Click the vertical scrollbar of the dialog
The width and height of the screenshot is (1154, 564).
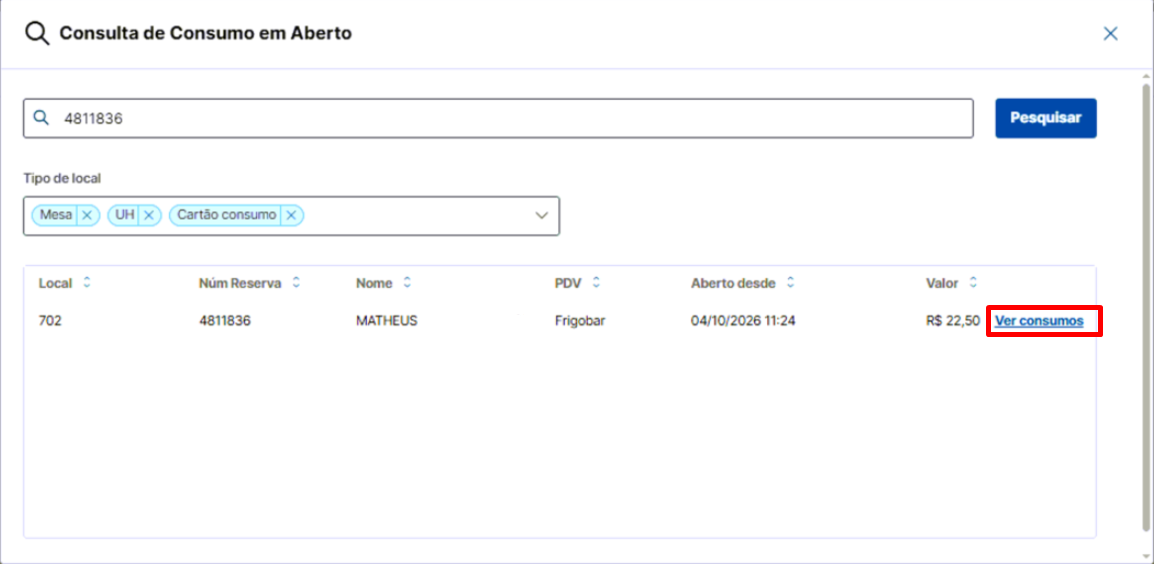[x=1147, y=306]
